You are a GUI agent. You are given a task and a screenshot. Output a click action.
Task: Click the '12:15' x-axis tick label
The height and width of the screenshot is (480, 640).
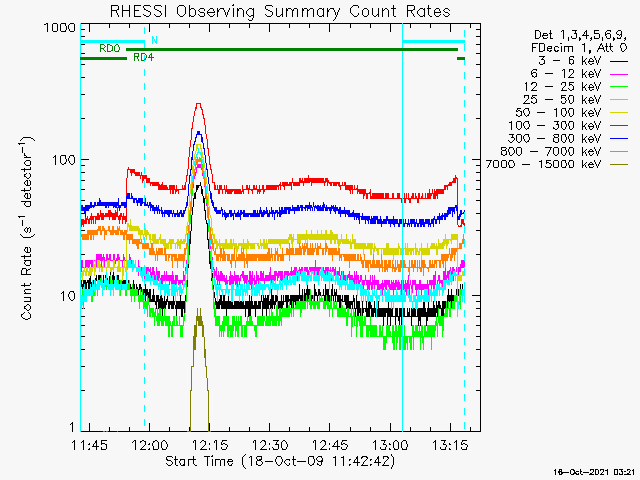[210, 445]
